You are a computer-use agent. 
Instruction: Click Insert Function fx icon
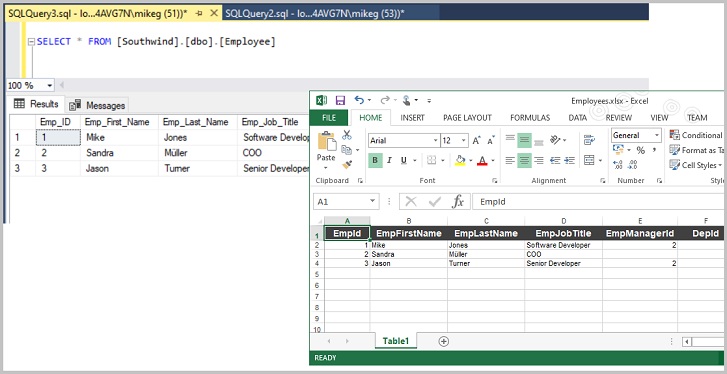(x=458, y=202)
